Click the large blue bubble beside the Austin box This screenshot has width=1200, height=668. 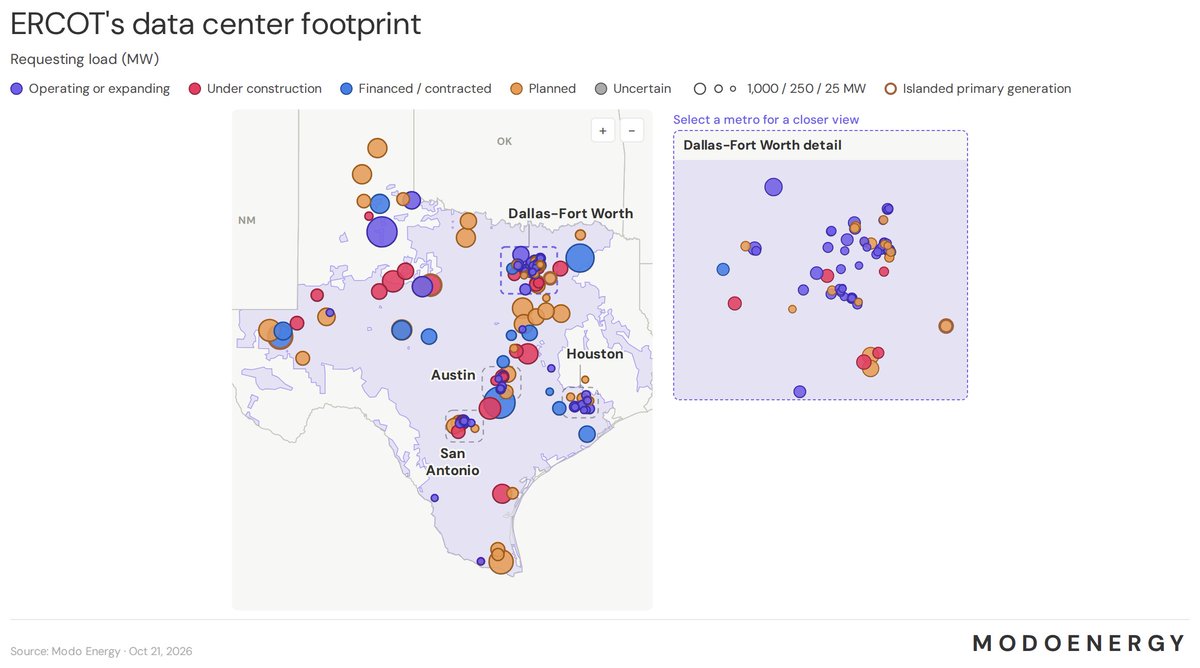coord(499,401)
